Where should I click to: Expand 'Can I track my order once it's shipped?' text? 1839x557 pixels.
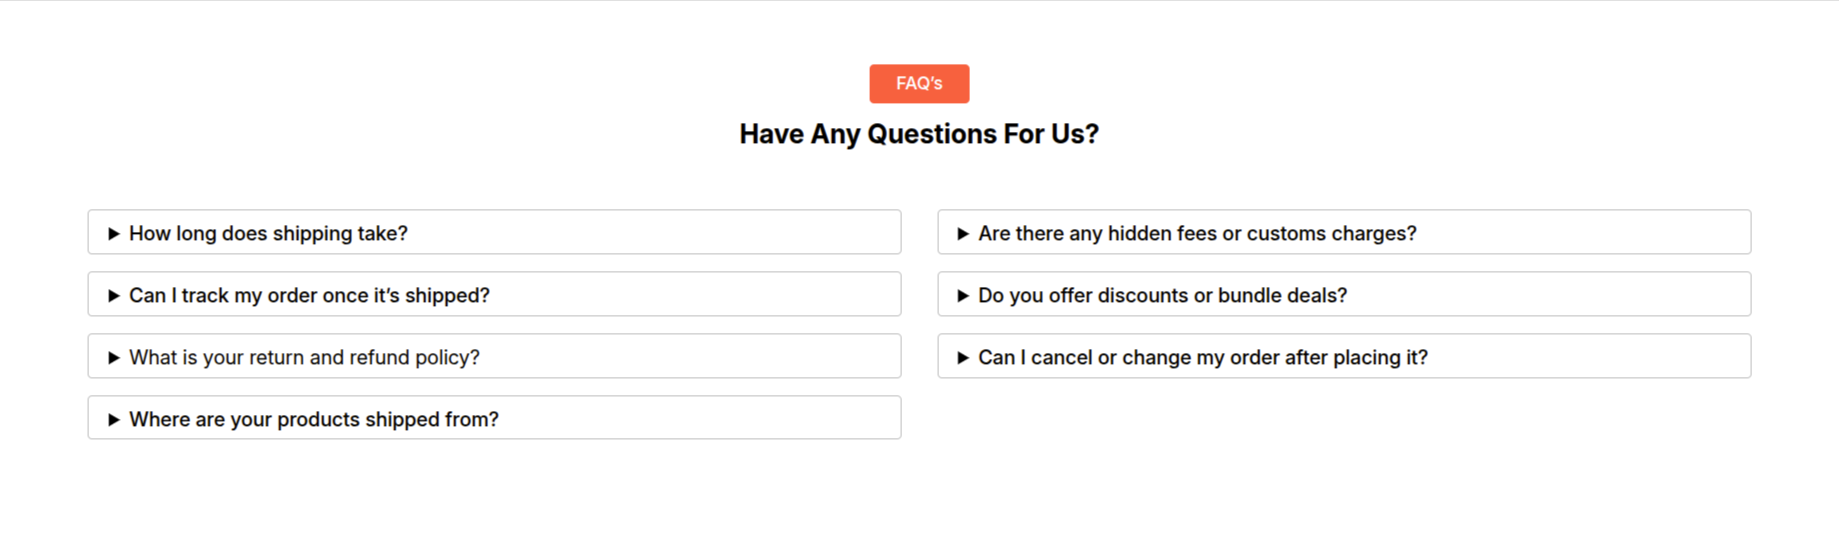(x=309, y=296)
